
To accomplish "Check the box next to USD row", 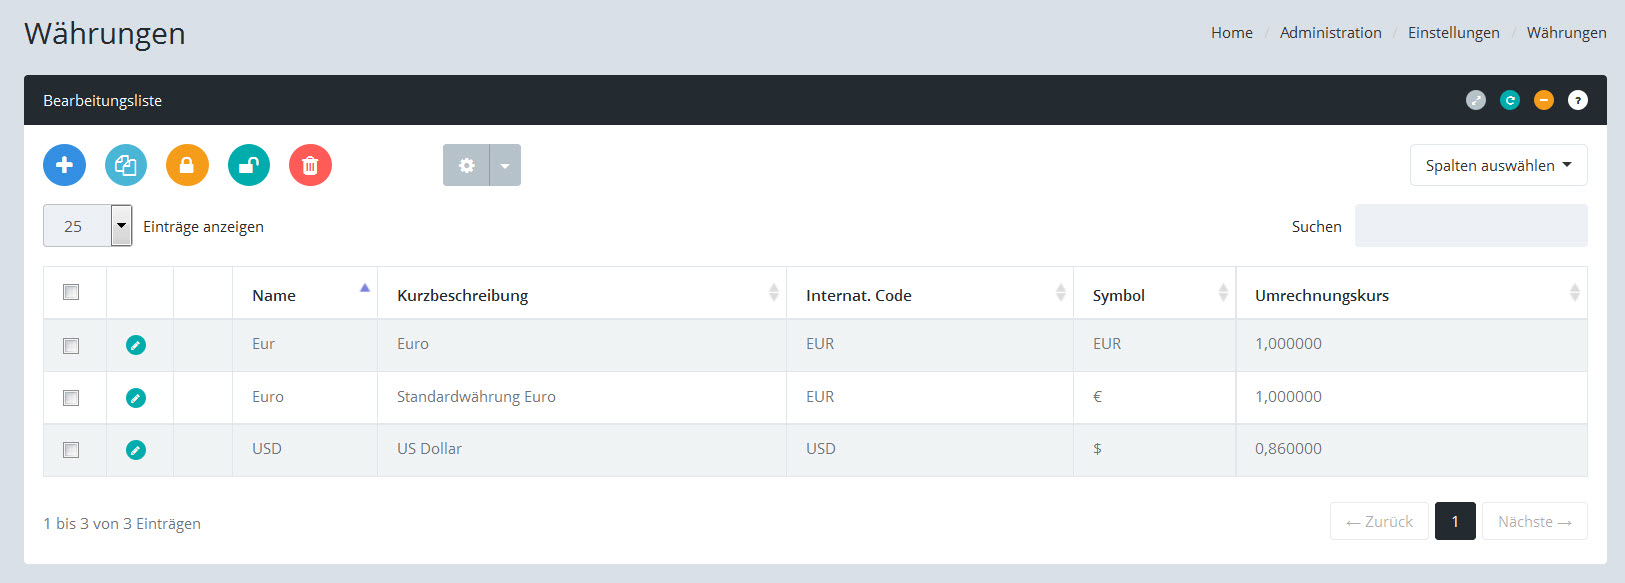I will pyautogui.click(x=71, y=450).
